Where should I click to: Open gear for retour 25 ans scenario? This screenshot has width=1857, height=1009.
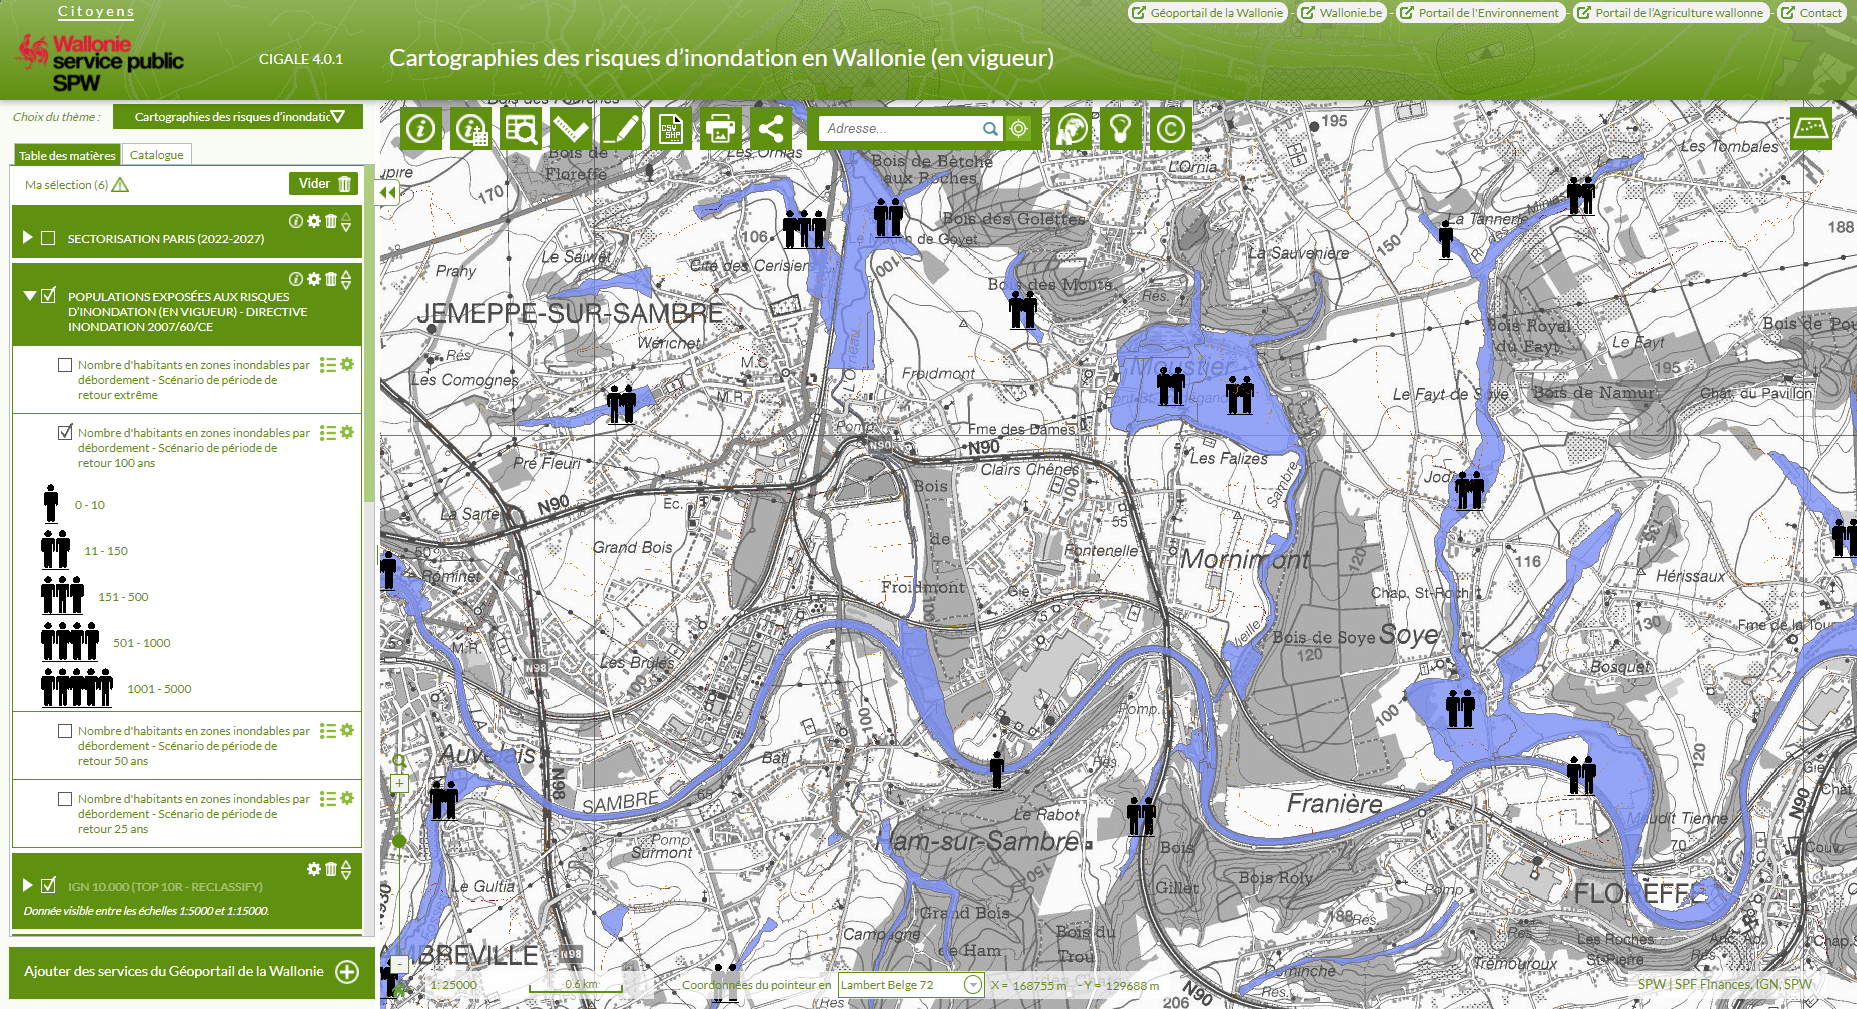pyautogui.click(x=347, y=798)
